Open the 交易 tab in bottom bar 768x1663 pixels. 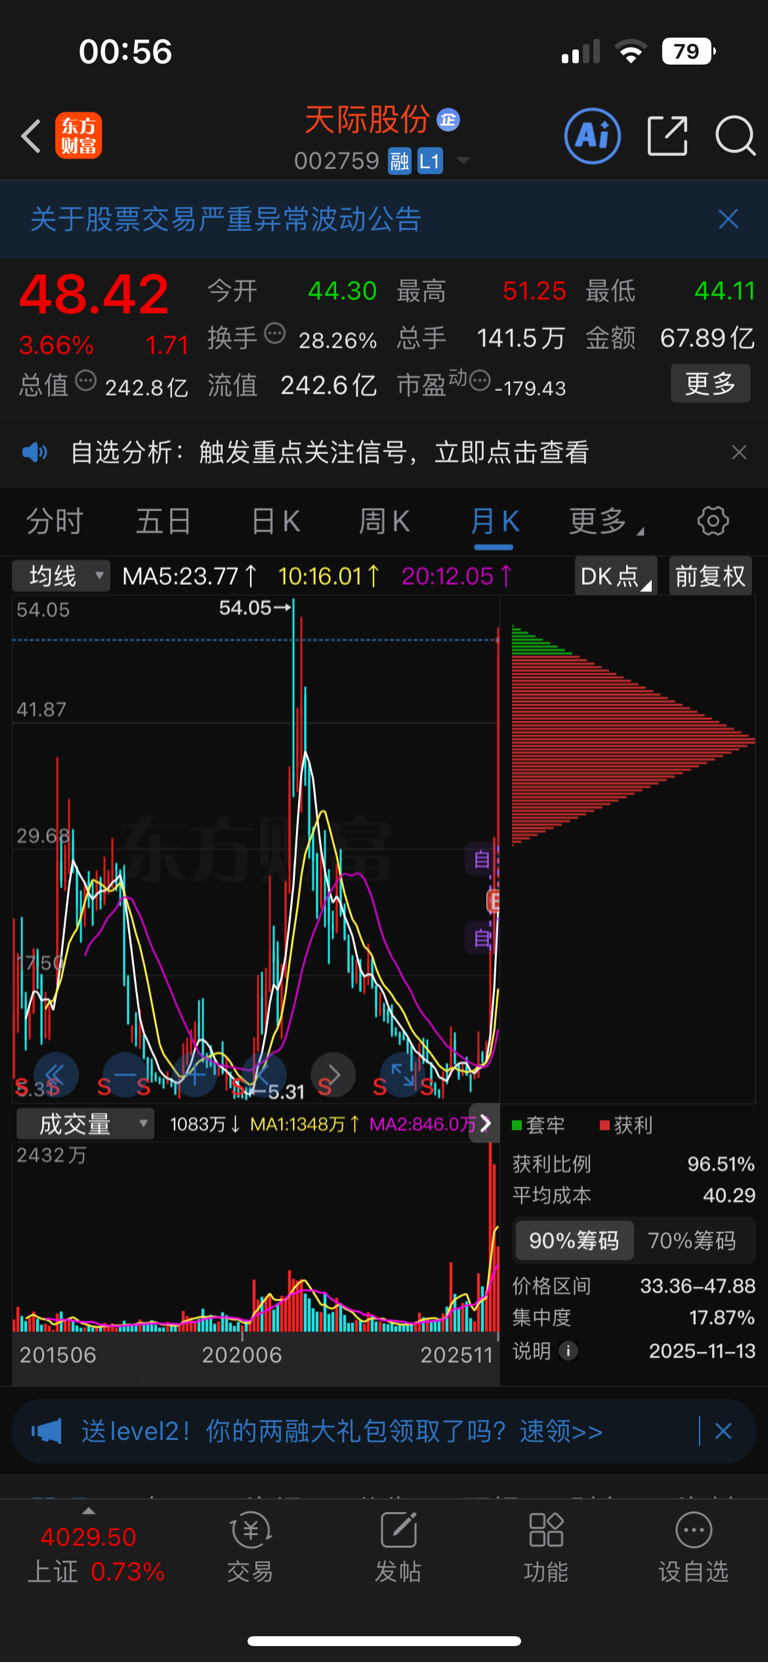pyautogui.click(x=250, y=1548)
